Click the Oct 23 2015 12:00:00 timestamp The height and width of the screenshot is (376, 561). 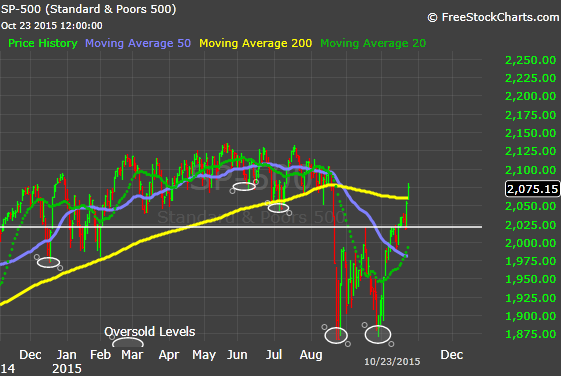click(52, 26)
